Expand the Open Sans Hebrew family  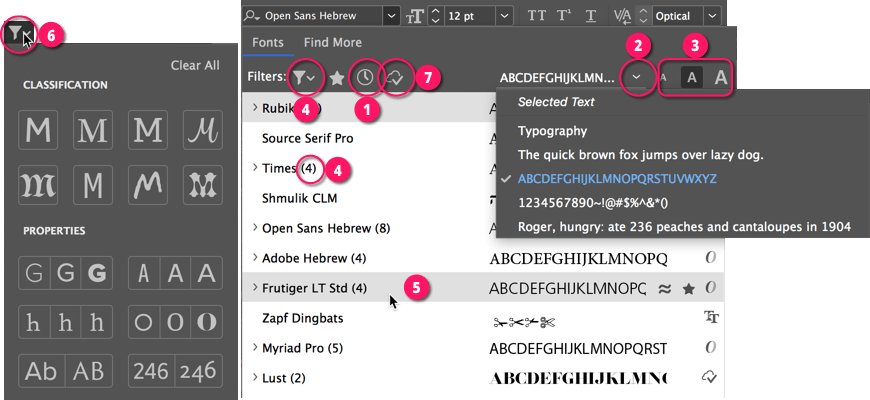(255, 227)
